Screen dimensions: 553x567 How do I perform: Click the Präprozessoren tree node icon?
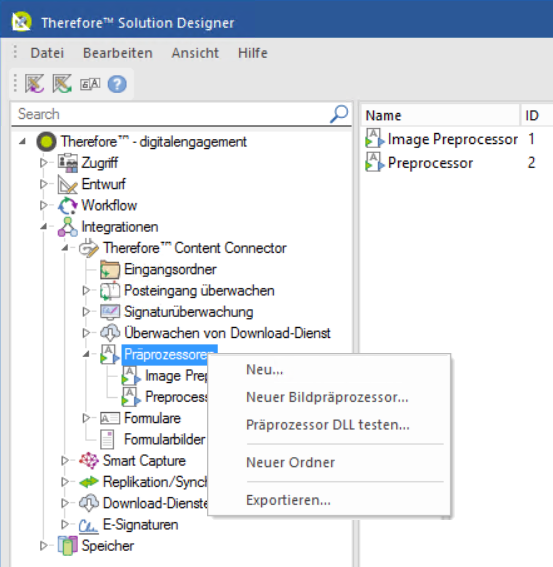(110, 354)
